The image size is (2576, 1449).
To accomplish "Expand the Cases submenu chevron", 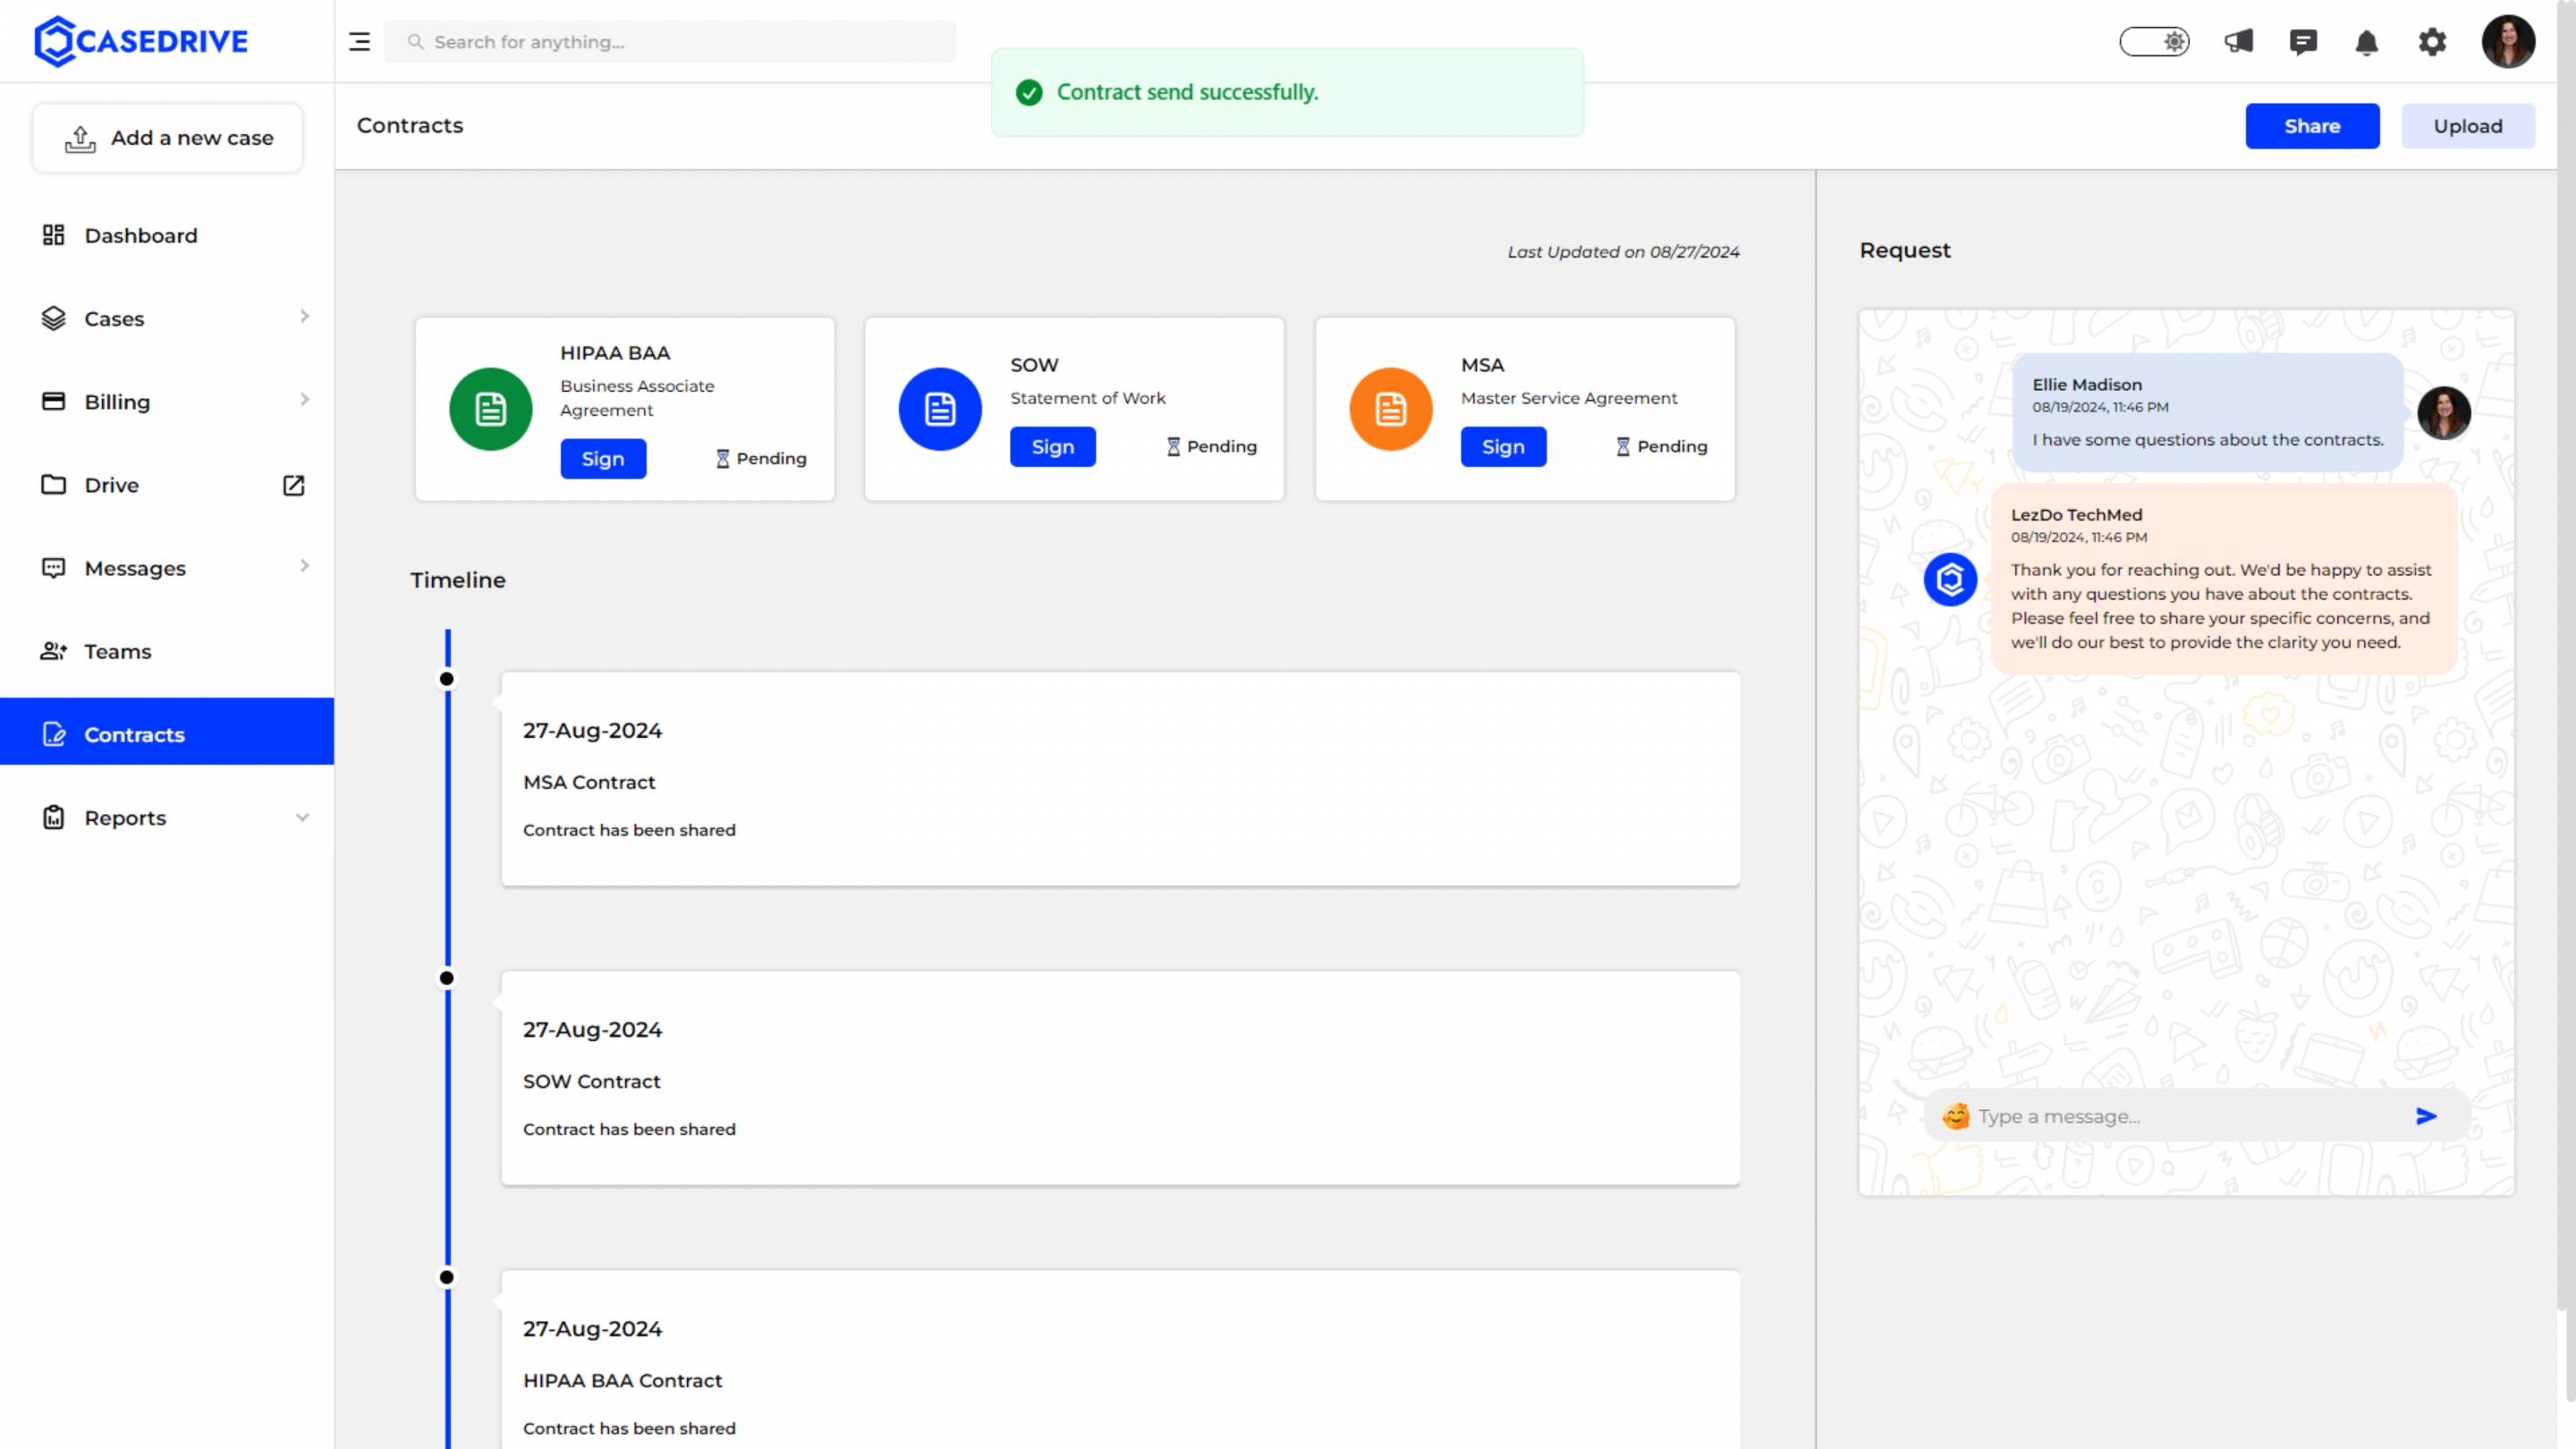I will 304,317.
